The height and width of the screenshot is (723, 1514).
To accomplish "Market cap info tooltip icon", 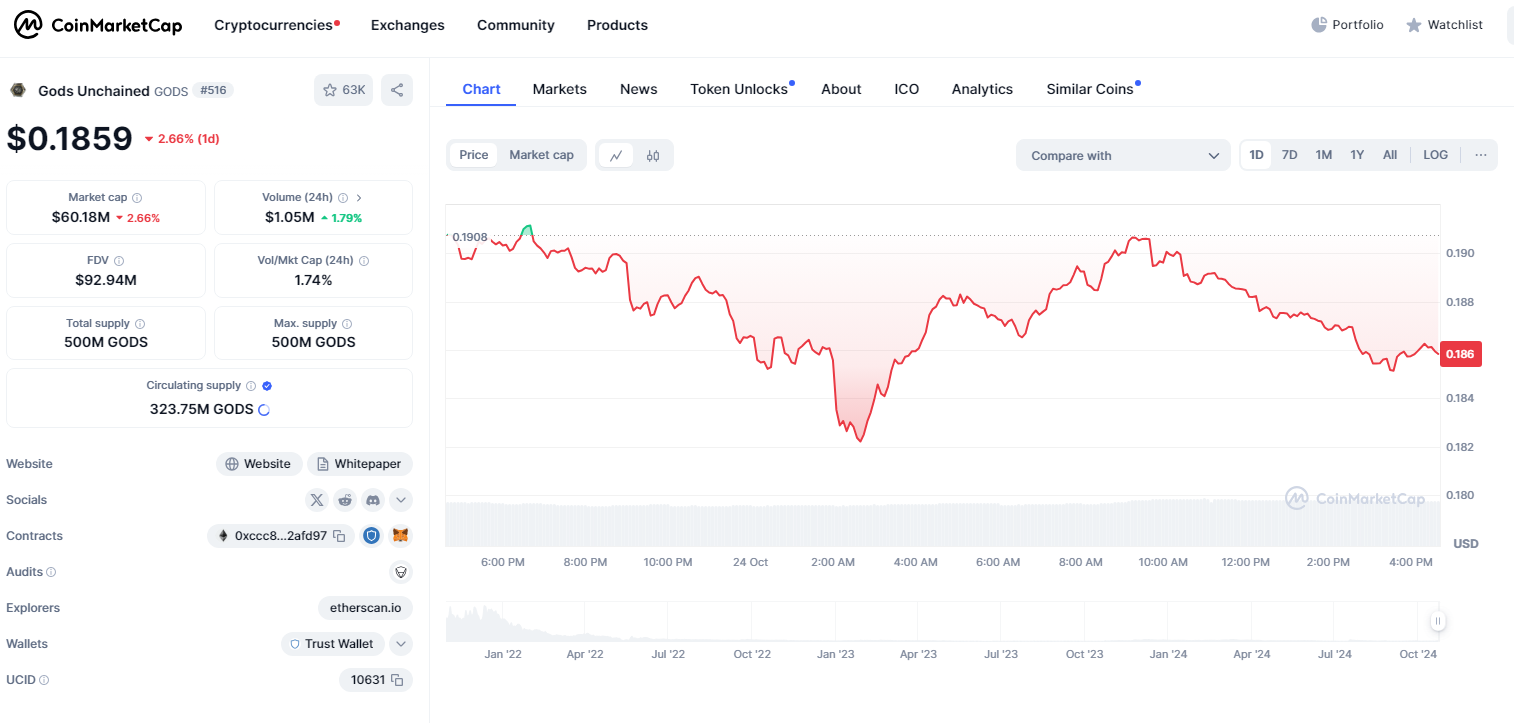I will coord(137,198).
